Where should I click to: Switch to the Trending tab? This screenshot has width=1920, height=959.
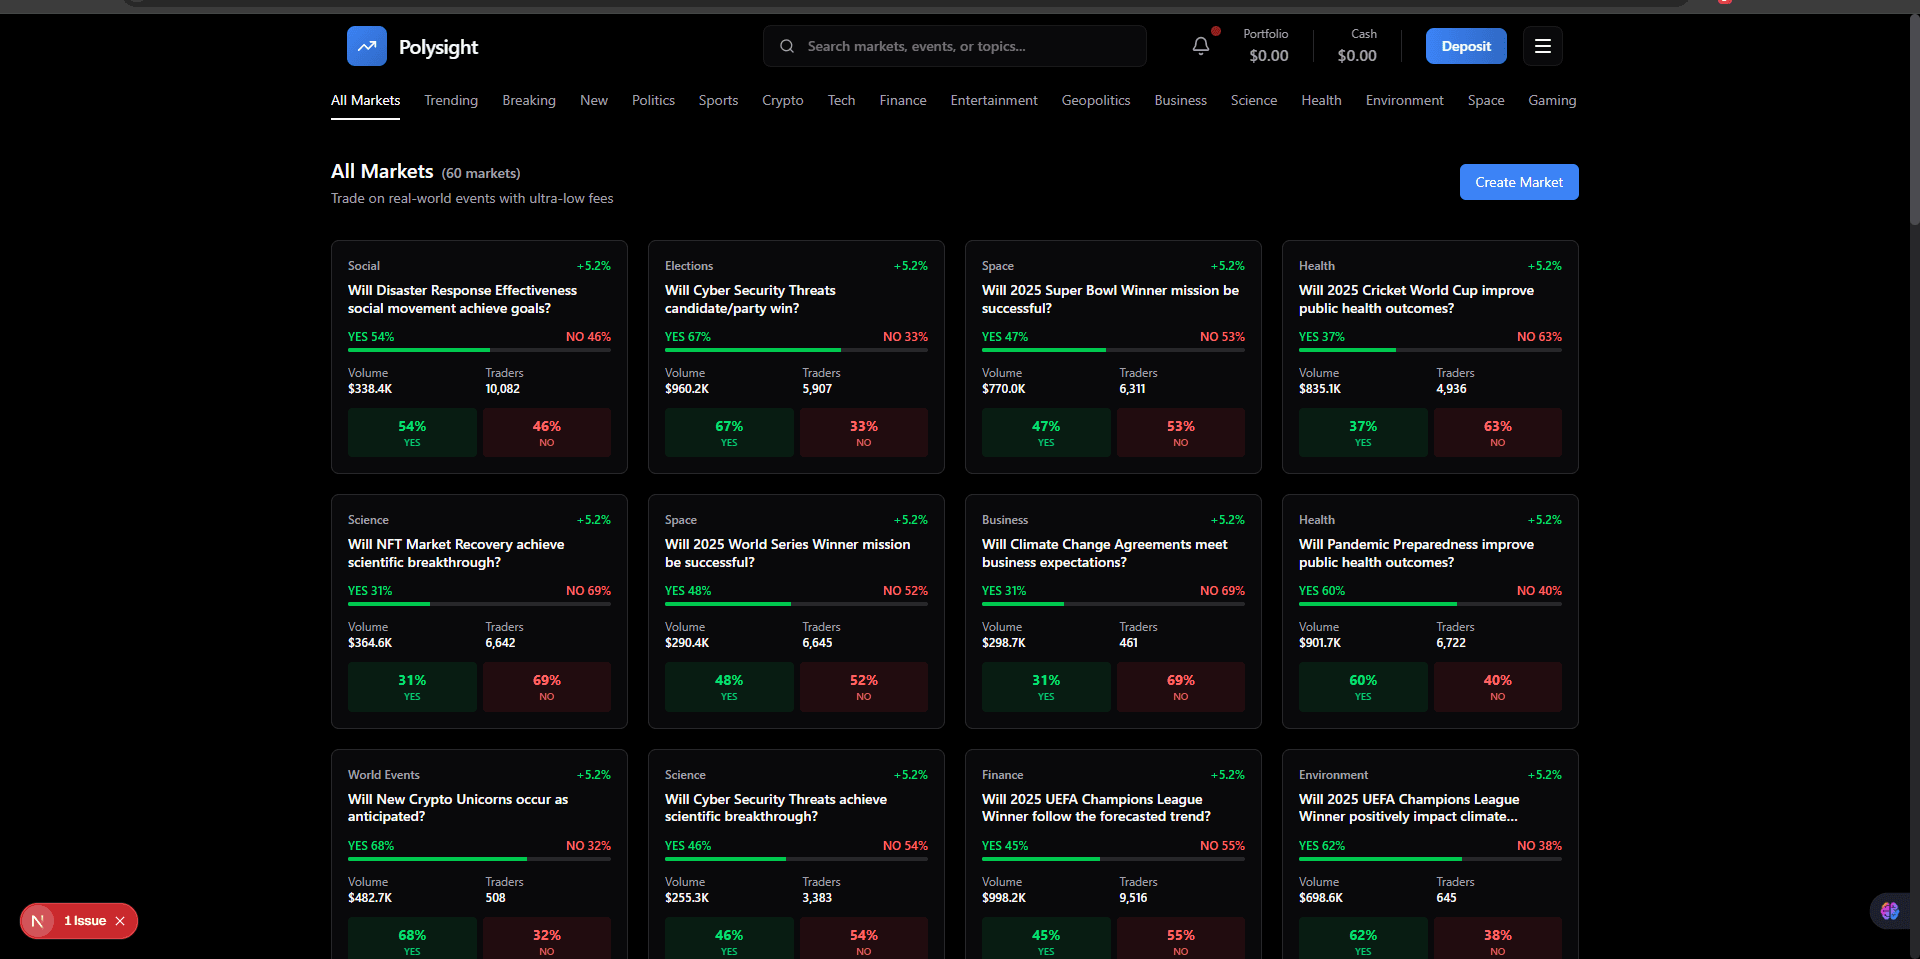[x=450, y=100]
